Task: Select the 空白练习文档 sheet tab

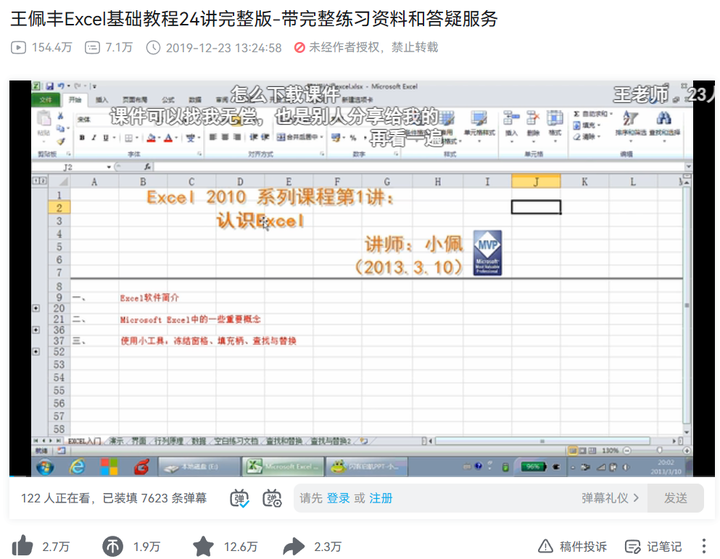Action: tap(236, 441)
